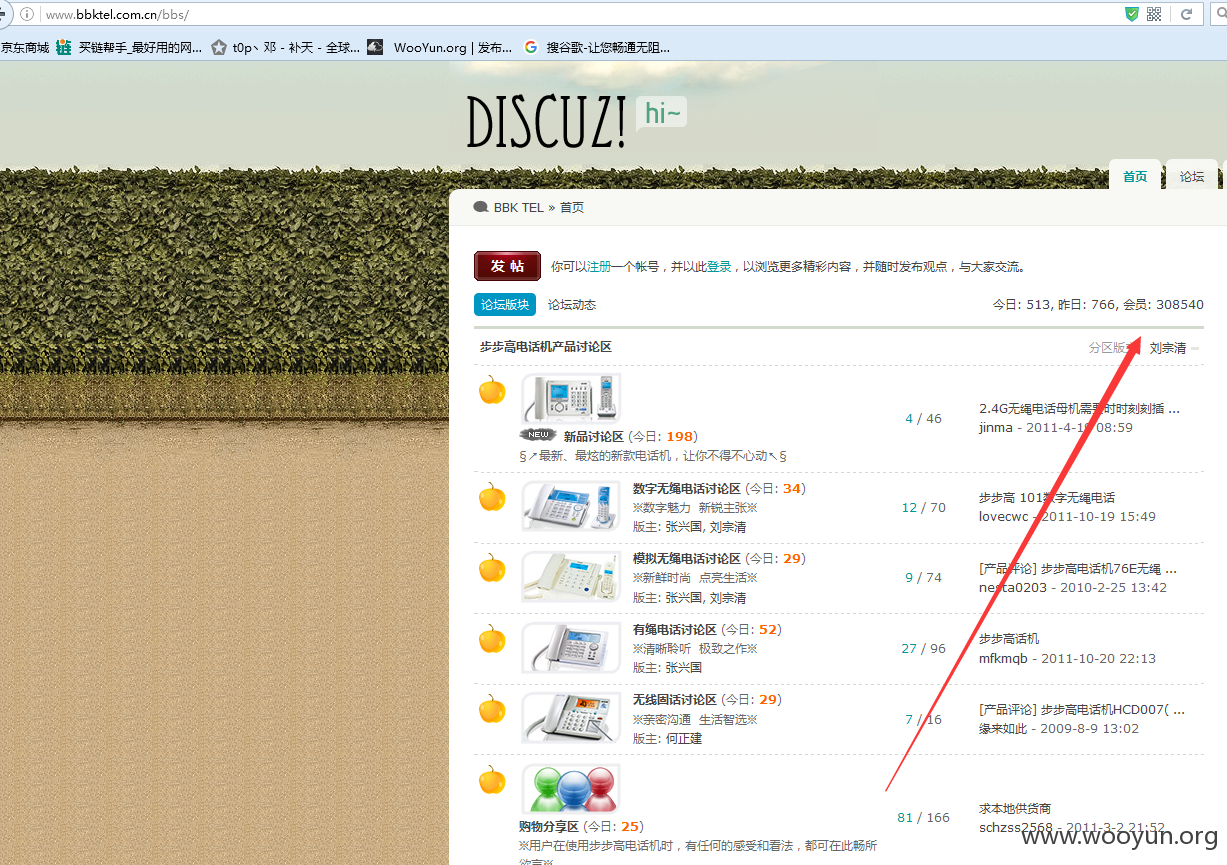Click orange apple icon beside 无线固话讨论区

tap(492, 709)
